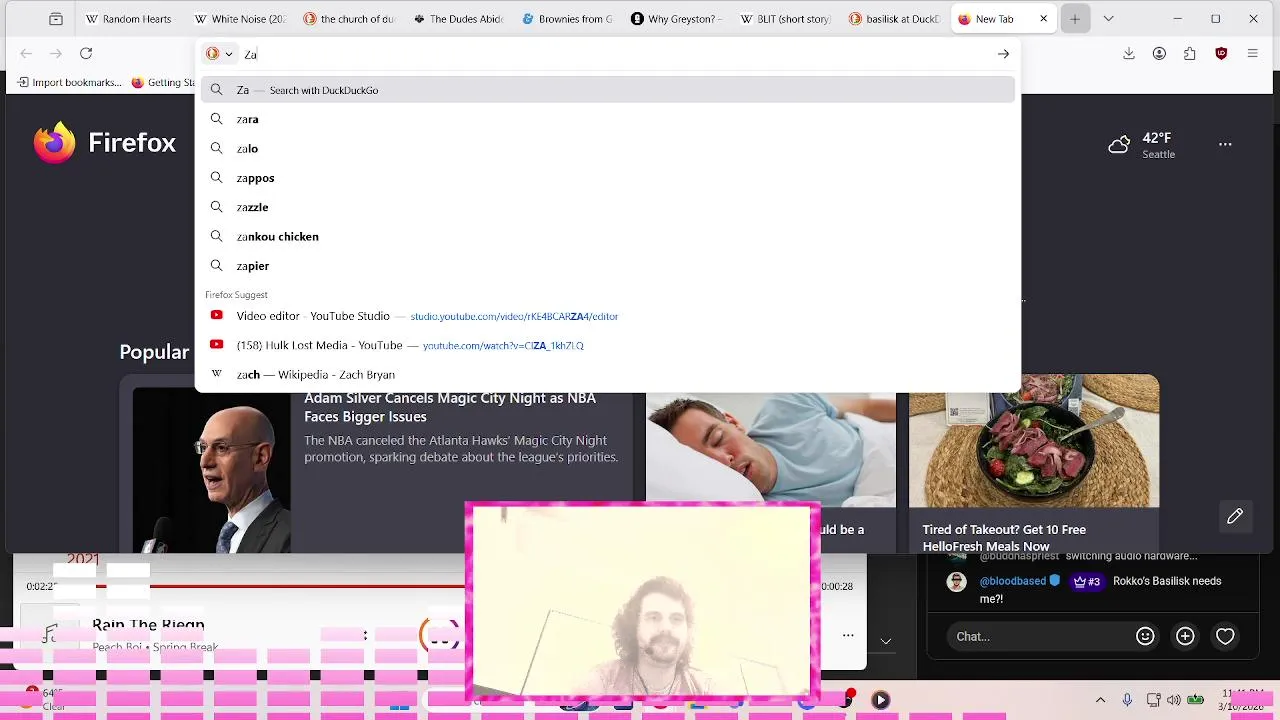Select the 'zazzle' search suggestion
This screenshot has height=720, width=1280.
(x=608, y=207)
